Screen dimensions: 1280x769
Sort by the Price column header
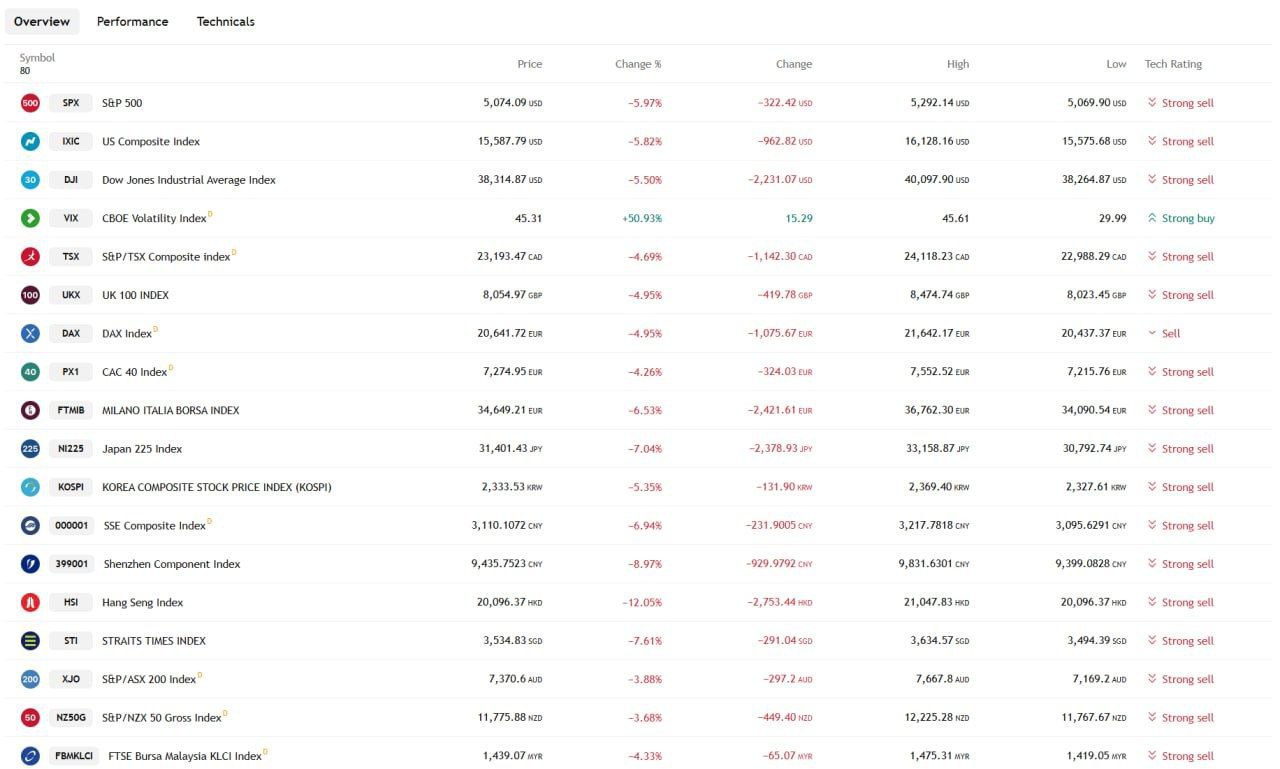[529, 64]
